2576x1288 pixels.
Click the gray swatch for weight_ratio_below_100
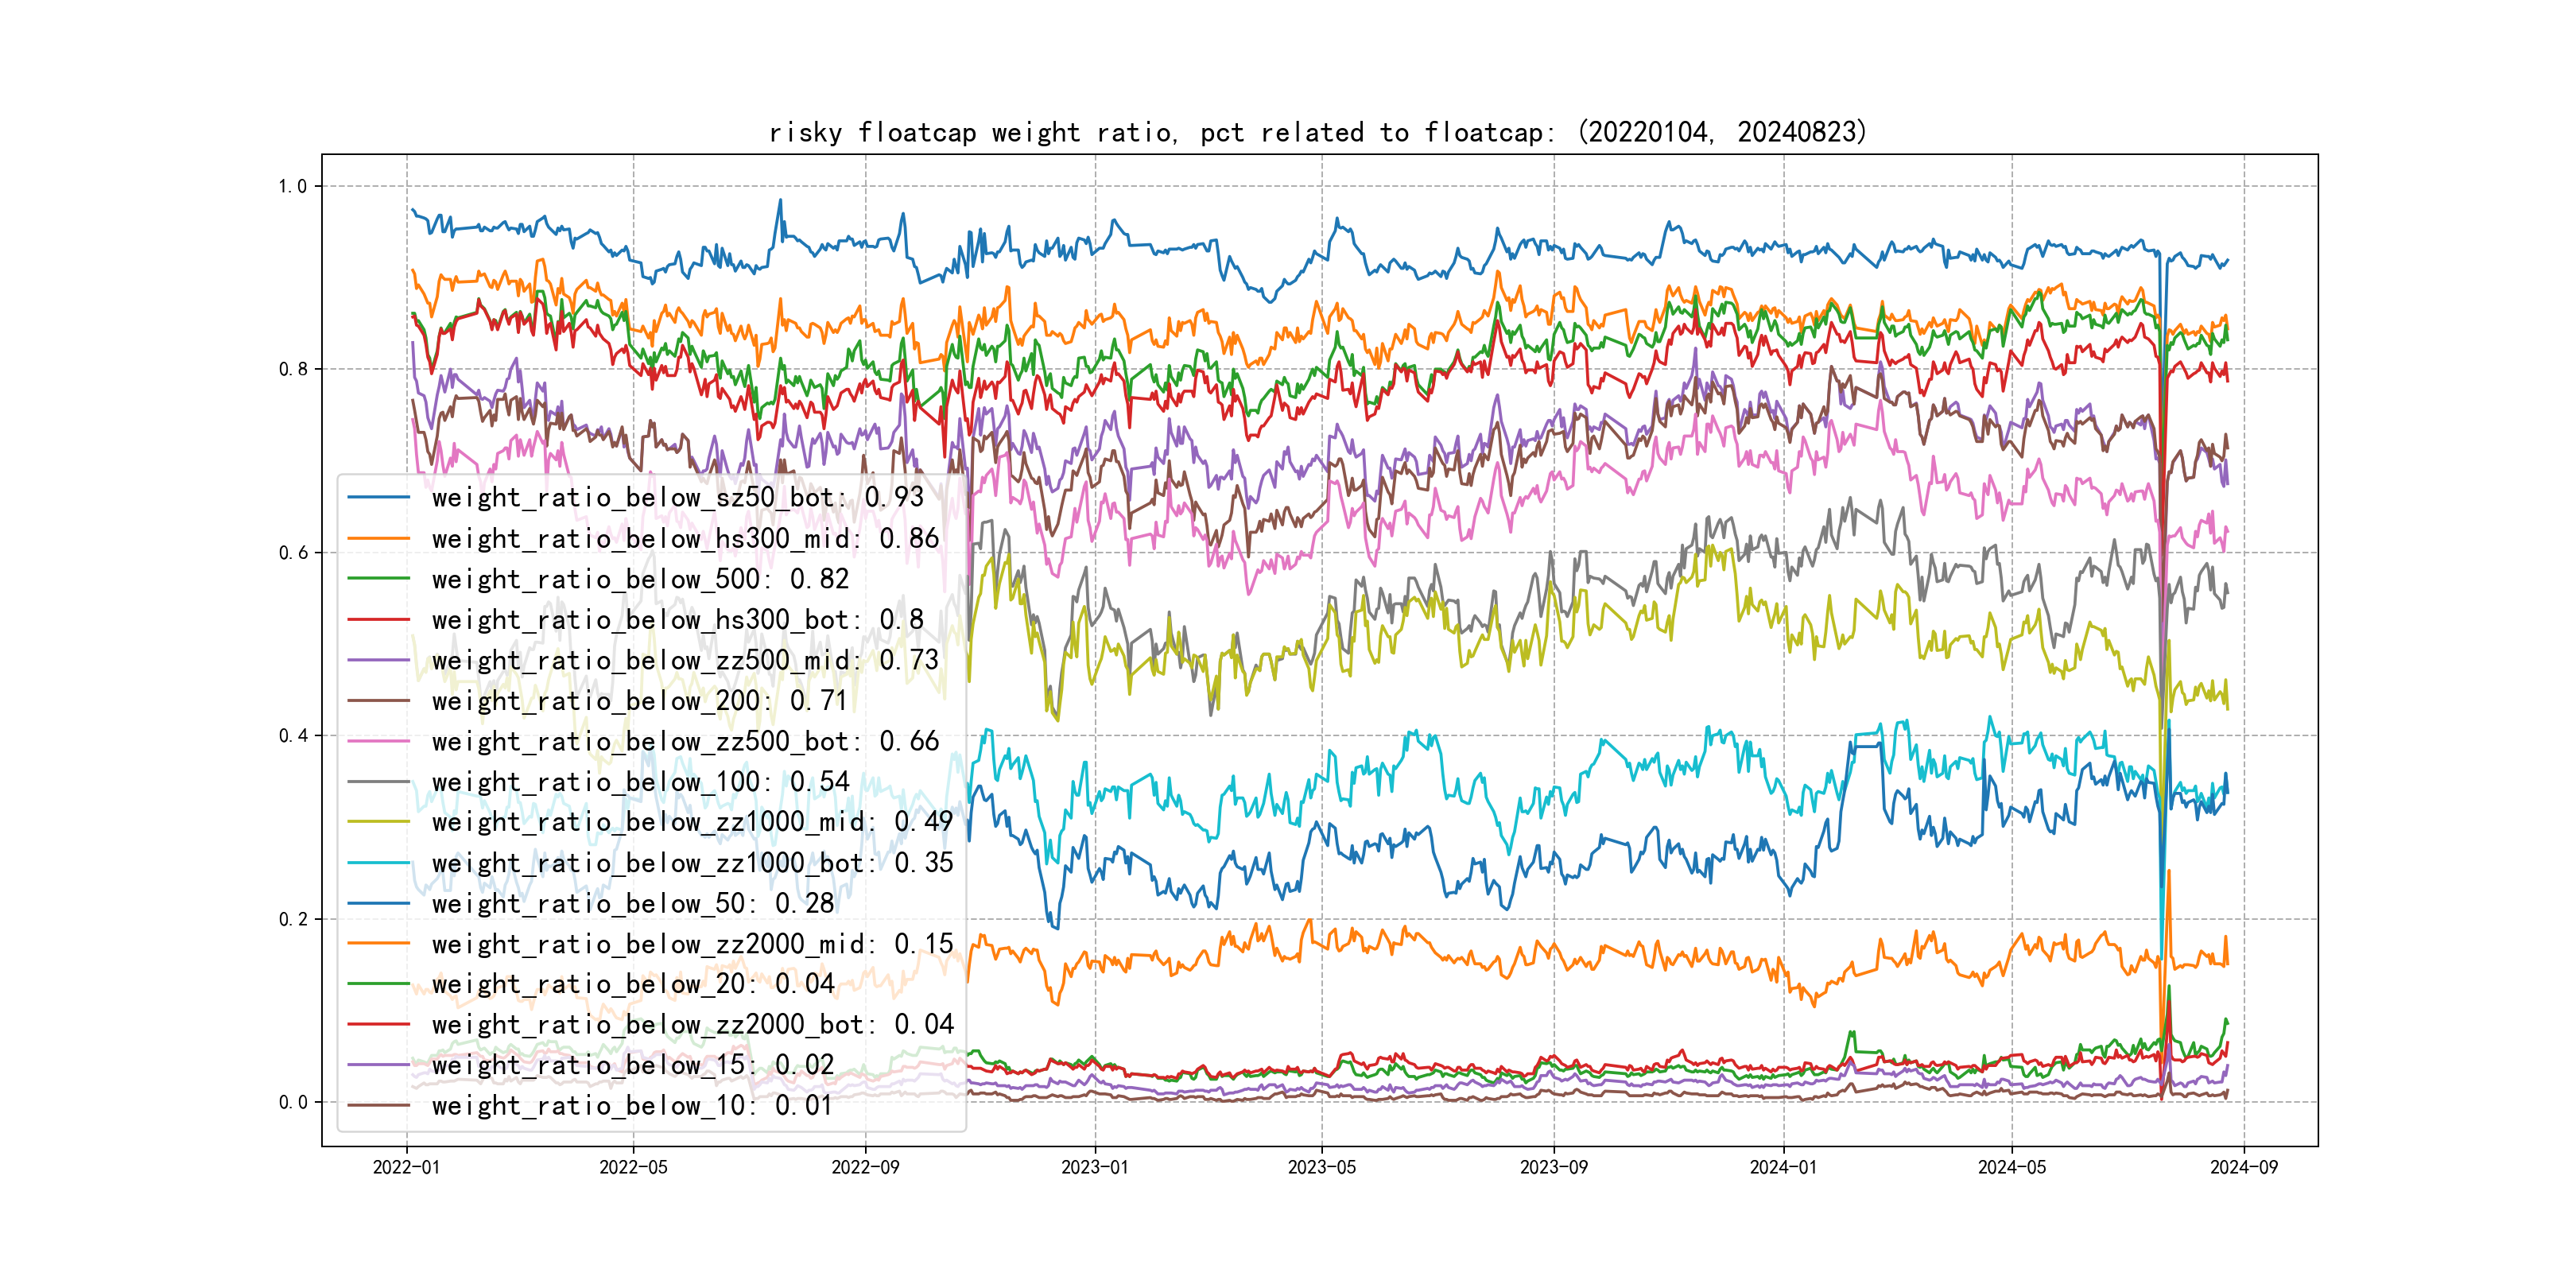(x=378, y=782)
